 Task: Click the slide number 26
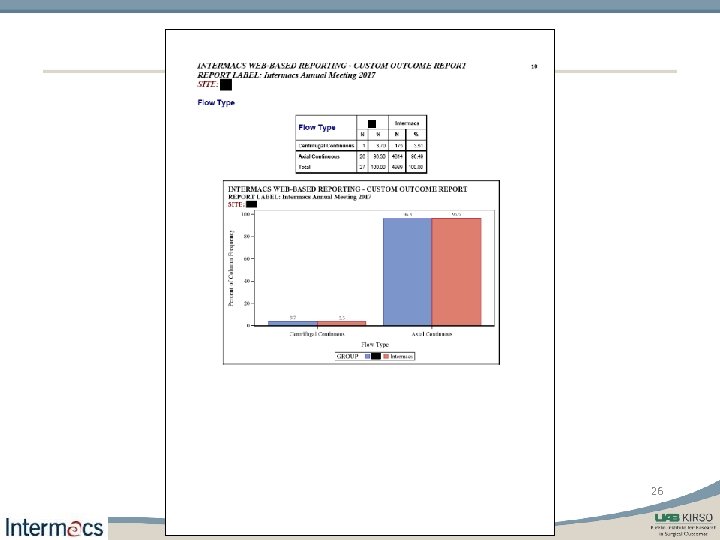pos(657,491)
